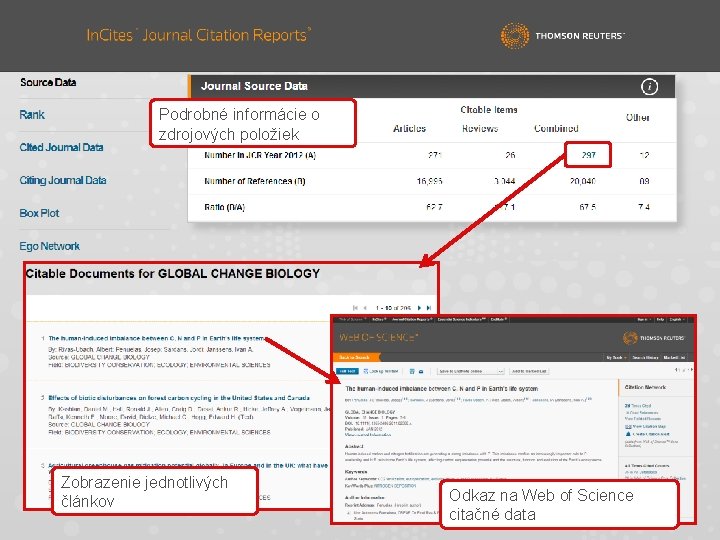This screenshot has width=720, height=540.
Task: Open the Rank sidebar section
Action: coord(32,114)
